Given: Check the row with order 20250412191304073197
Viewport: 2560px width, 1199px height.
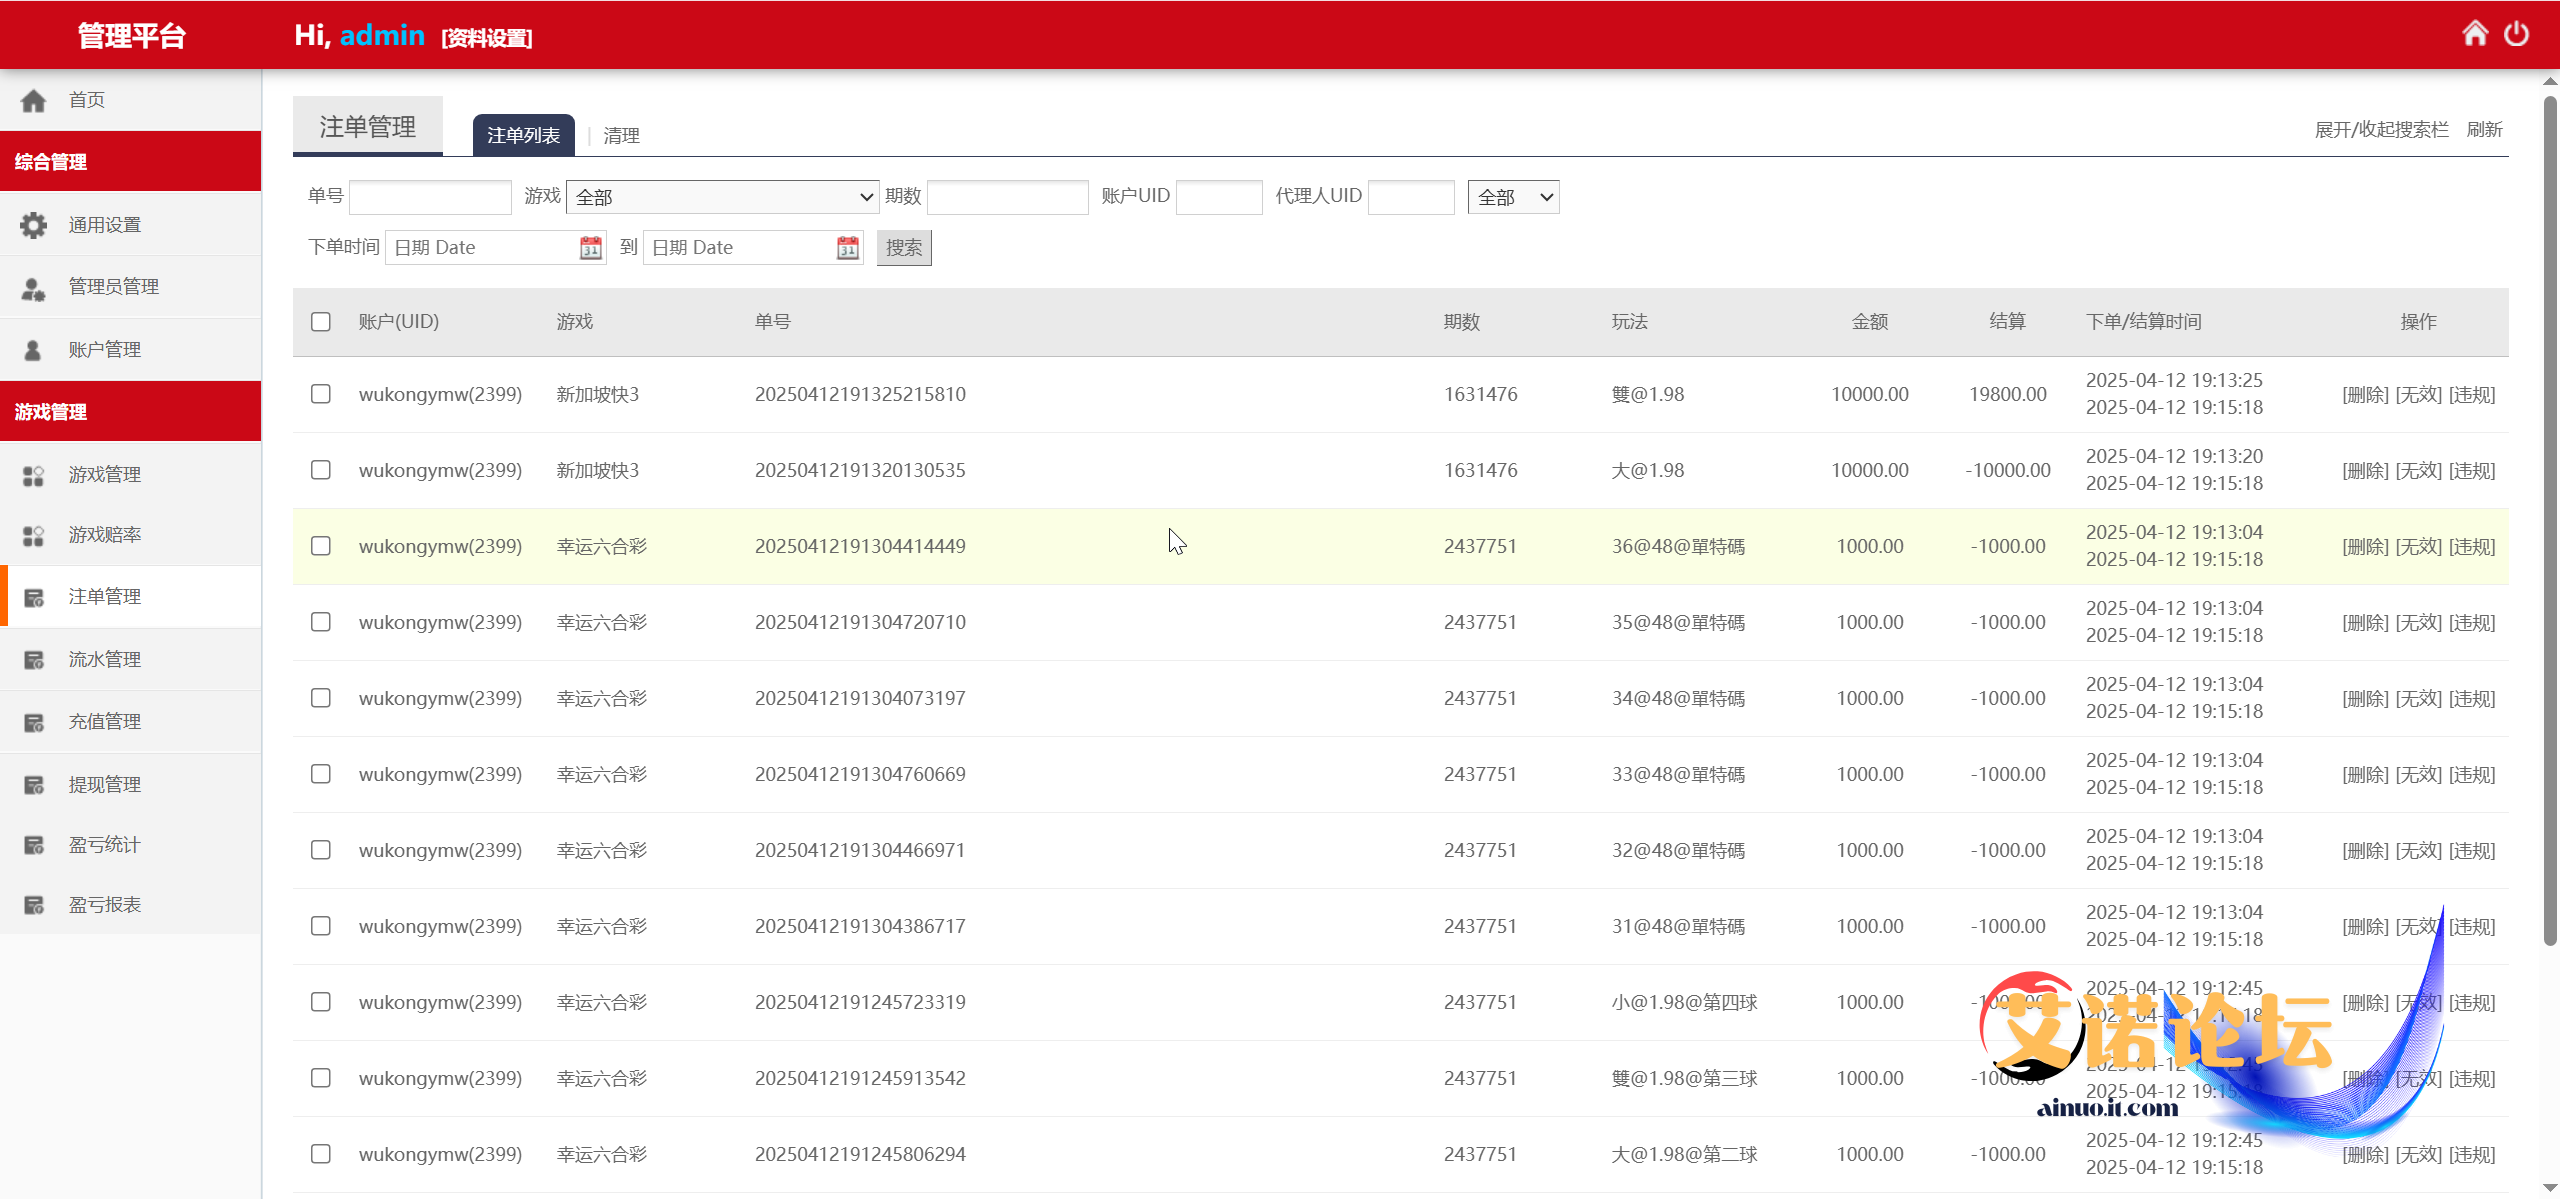Looking at the screenshot, I should pos(321,698).
